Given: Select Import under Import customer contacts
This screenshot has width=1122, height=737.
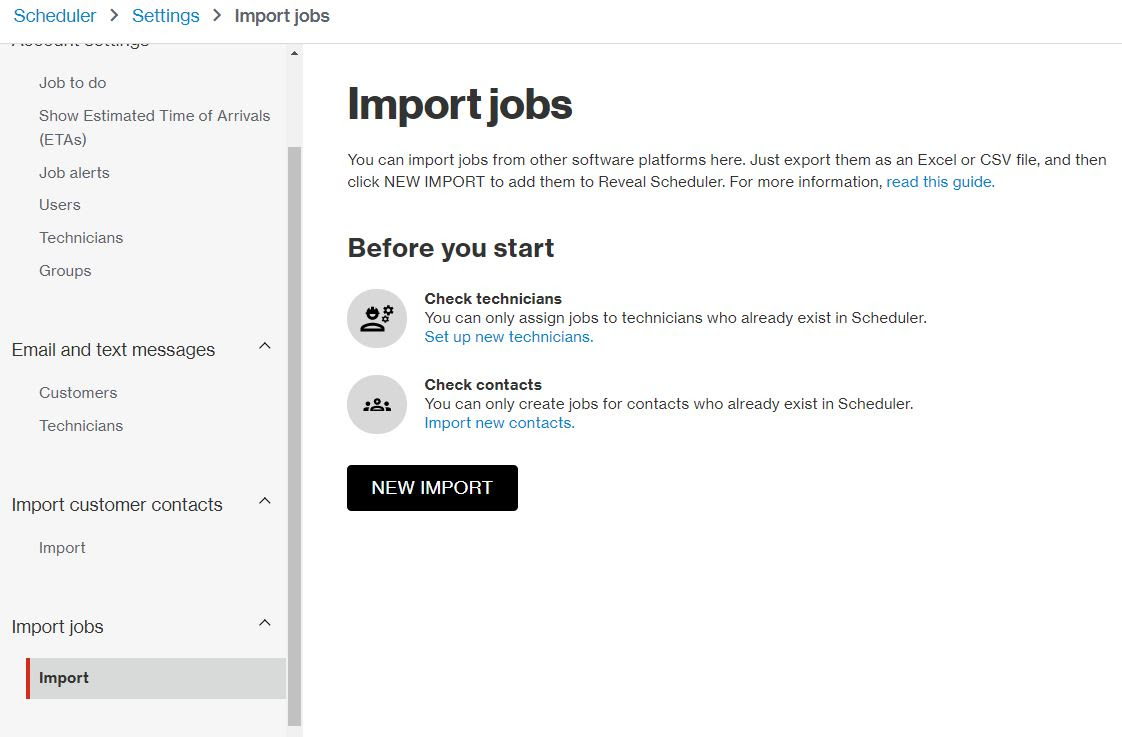Looking at the screenshot, I should point(62,548).
